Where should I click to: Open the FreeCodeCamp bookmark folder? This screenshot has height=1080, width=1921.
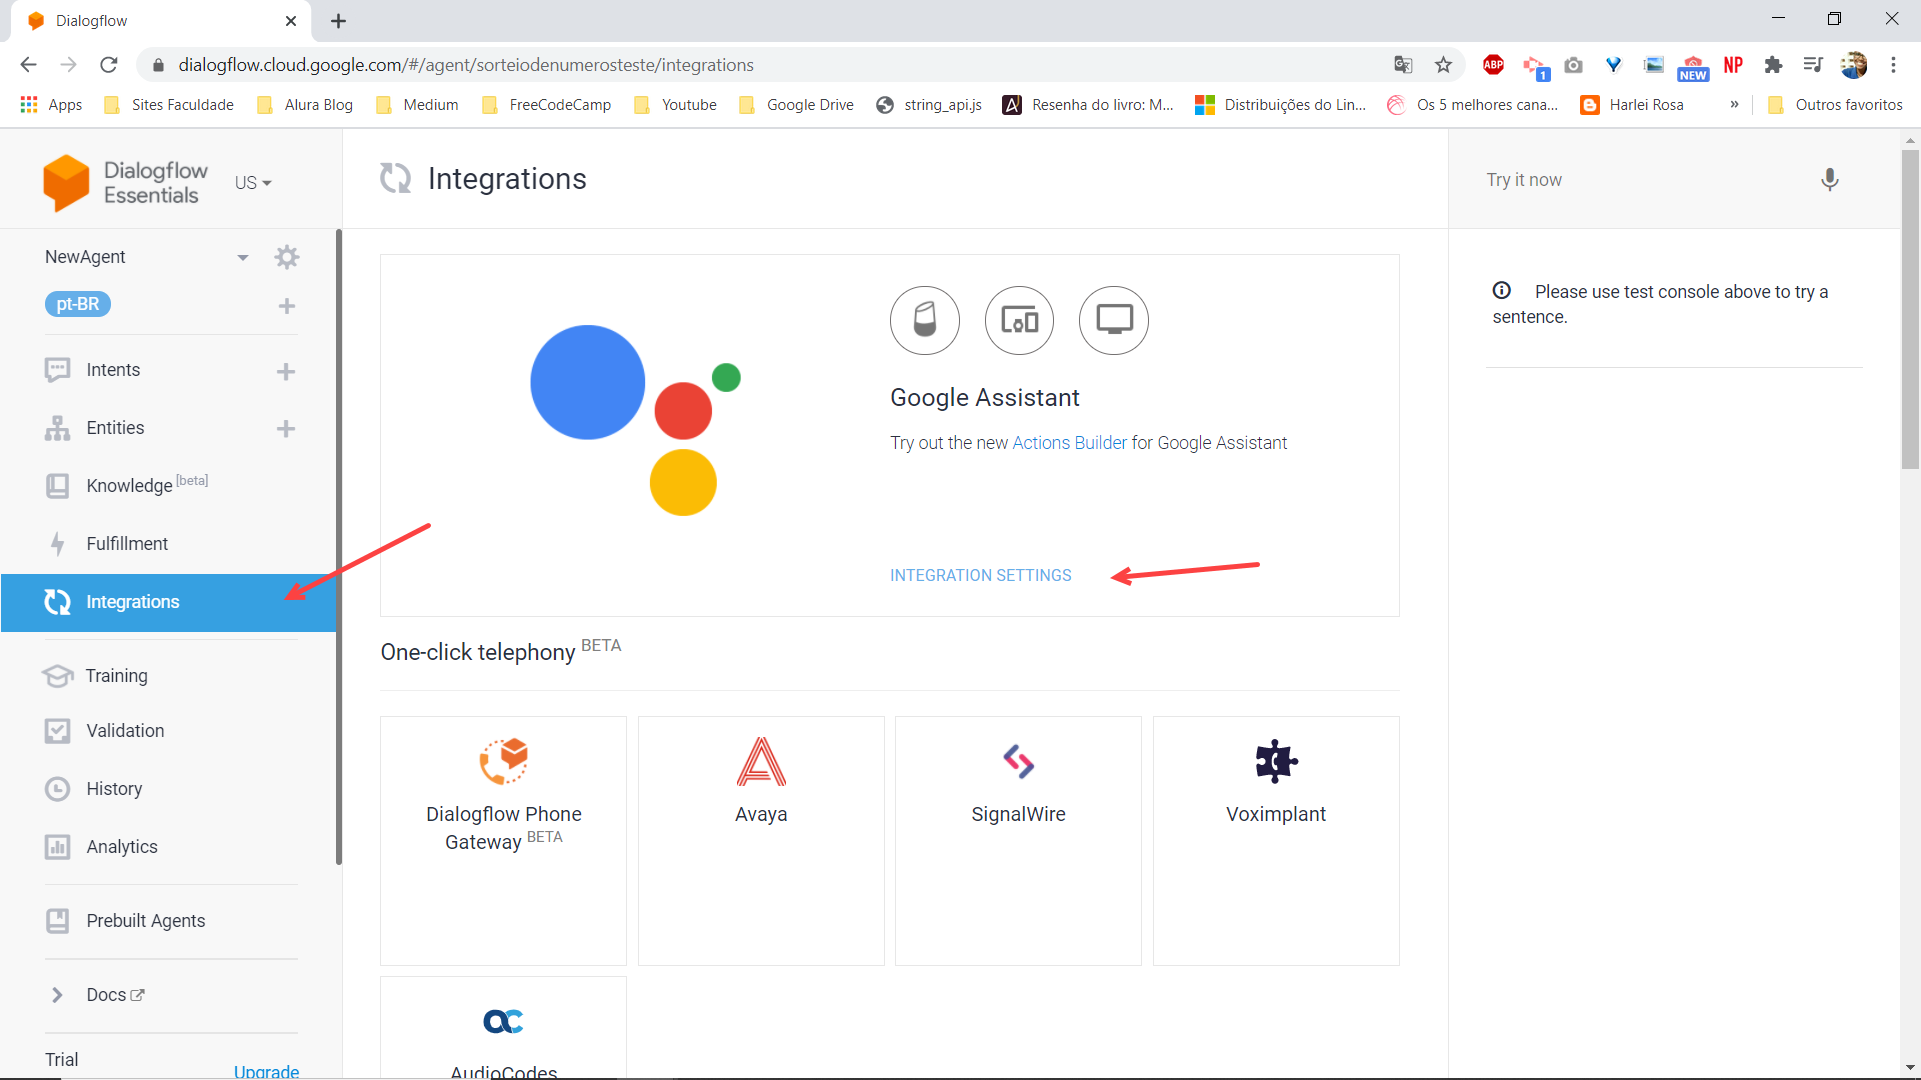click(546, 105)
